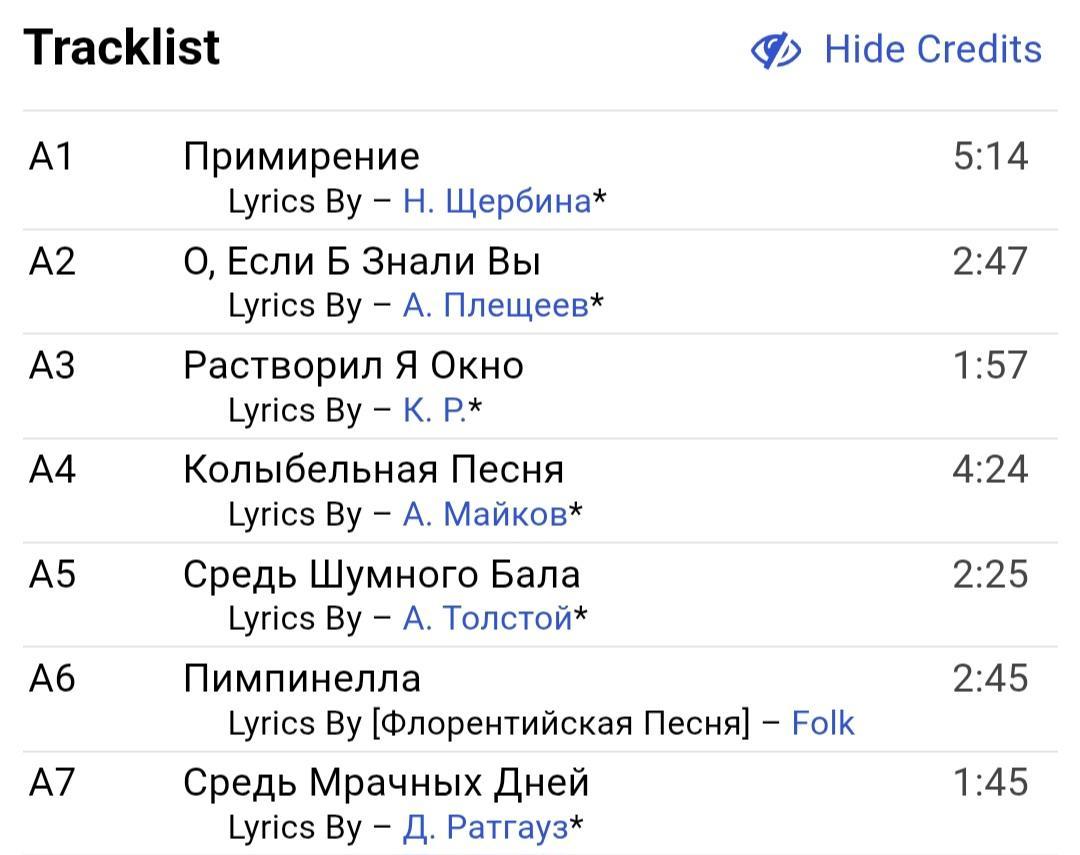
Task: Select track title О, Если Б Знали Вы
Action: coord(362,261)
